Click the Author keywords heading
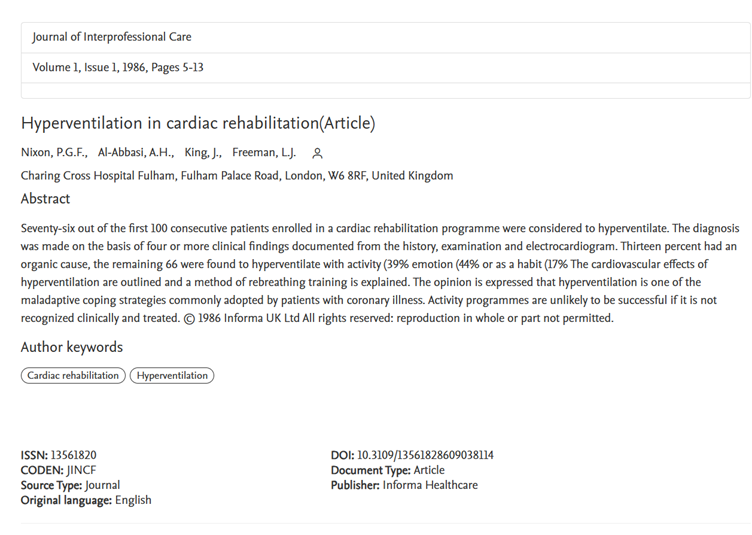Image resolution: width=752 pixels, height=535 pixels. tap(72, 347)
